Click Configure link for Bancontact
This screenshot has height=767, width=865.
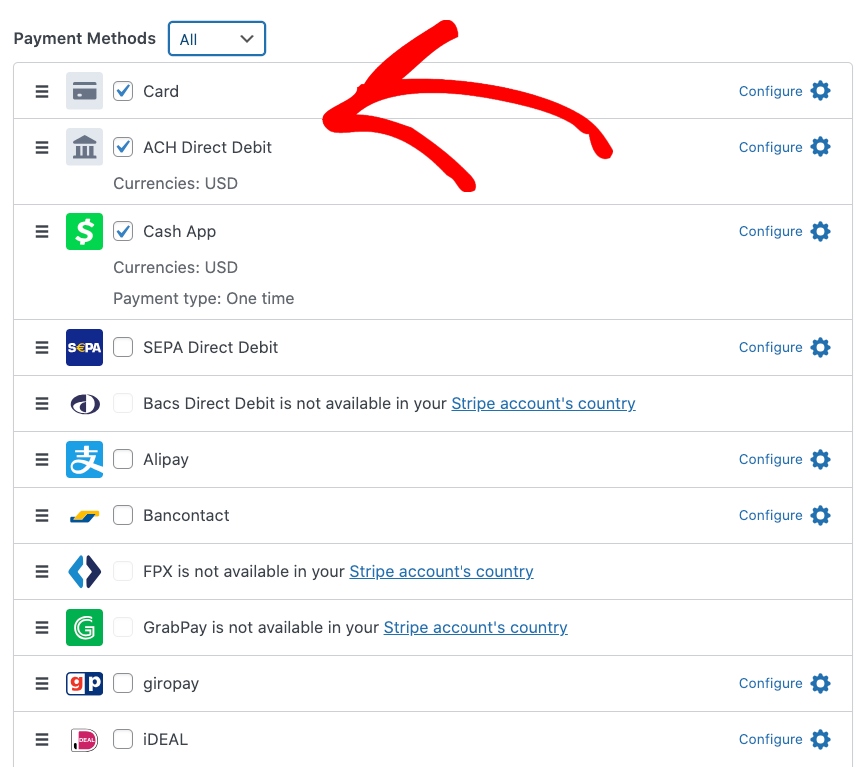coord(770,515)
